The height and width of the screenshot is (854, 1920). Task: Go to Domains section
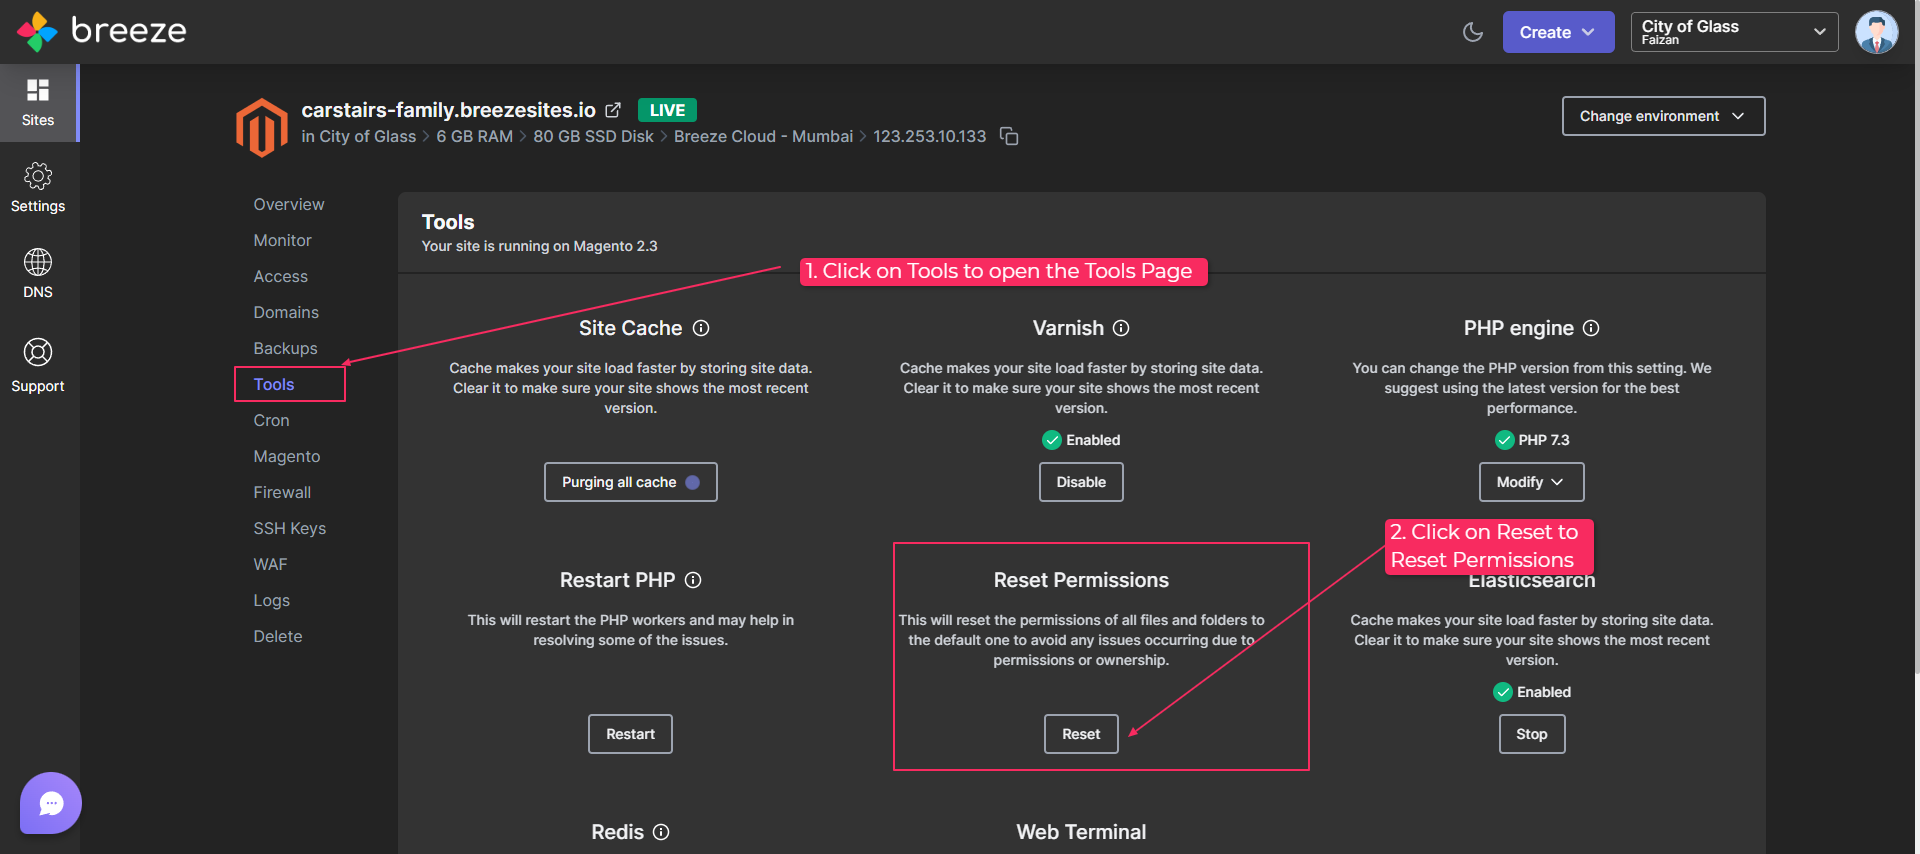(286, 312)
